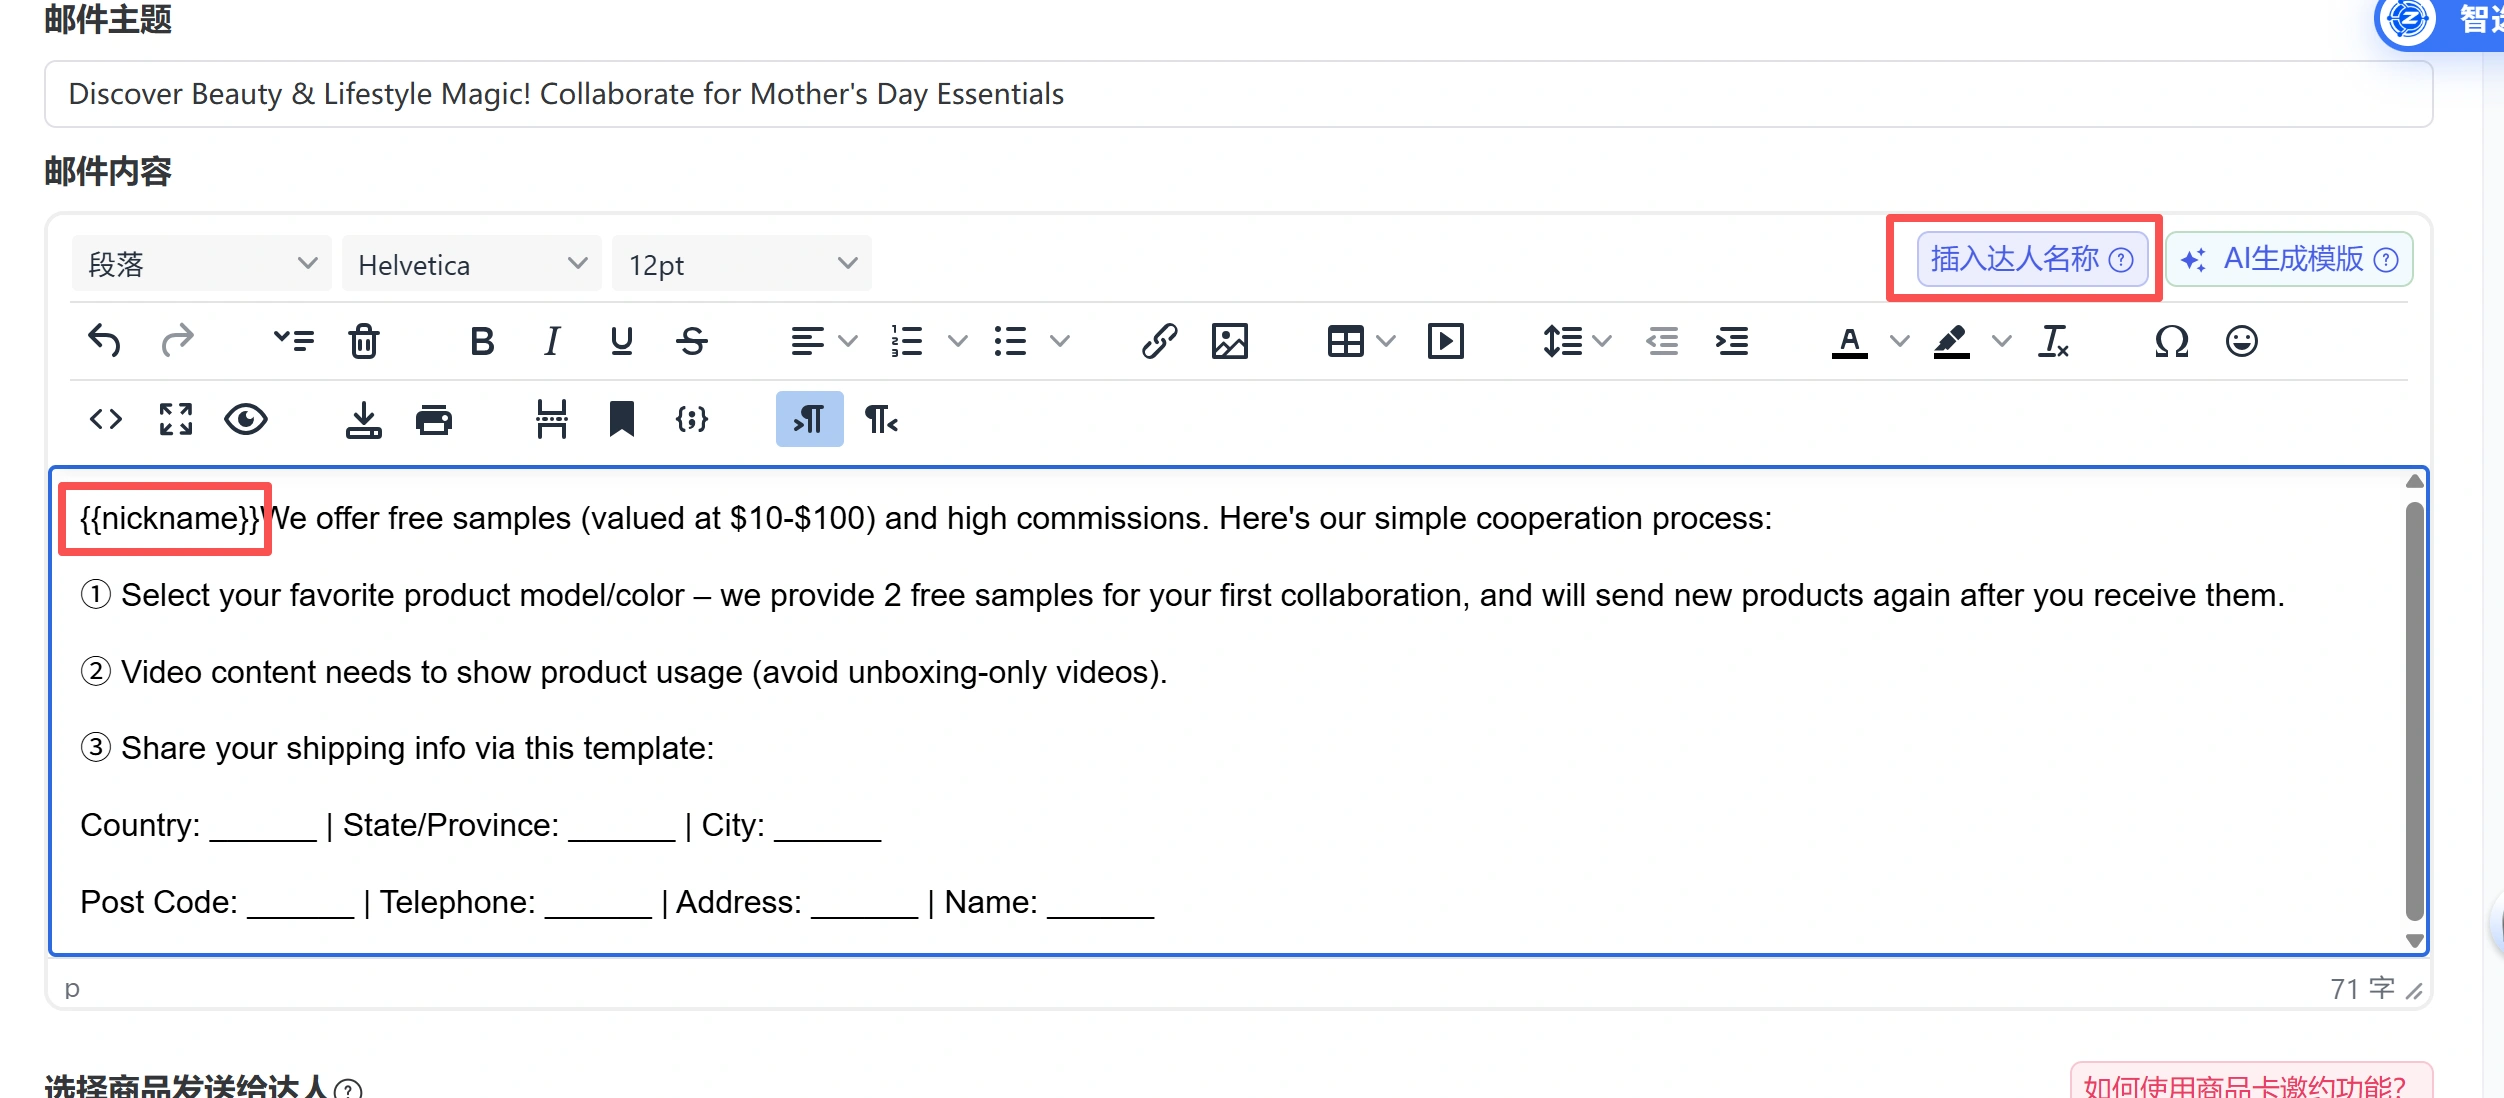Click the insert link icon
This screenshot has height=1098, width=2504.
(1159, 341)
